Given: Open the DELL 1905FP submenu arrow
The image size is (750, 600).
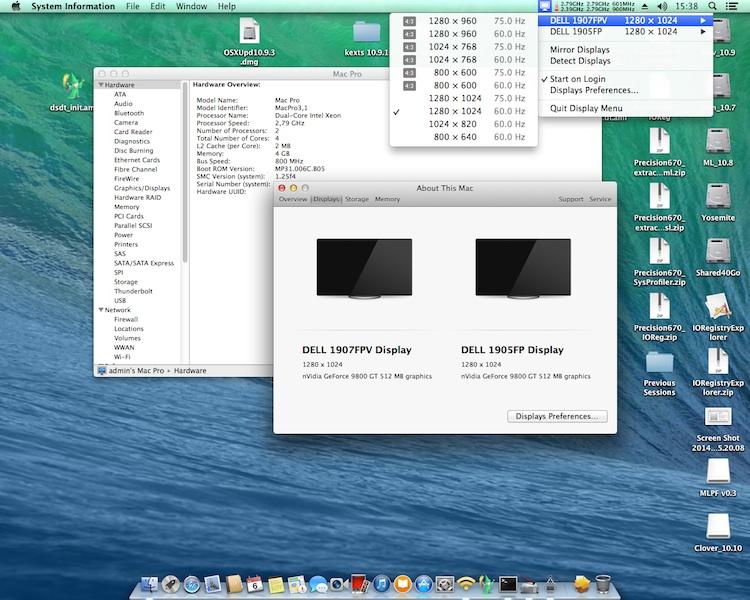Looking at the screenshot, I should (x=703, y=32).
